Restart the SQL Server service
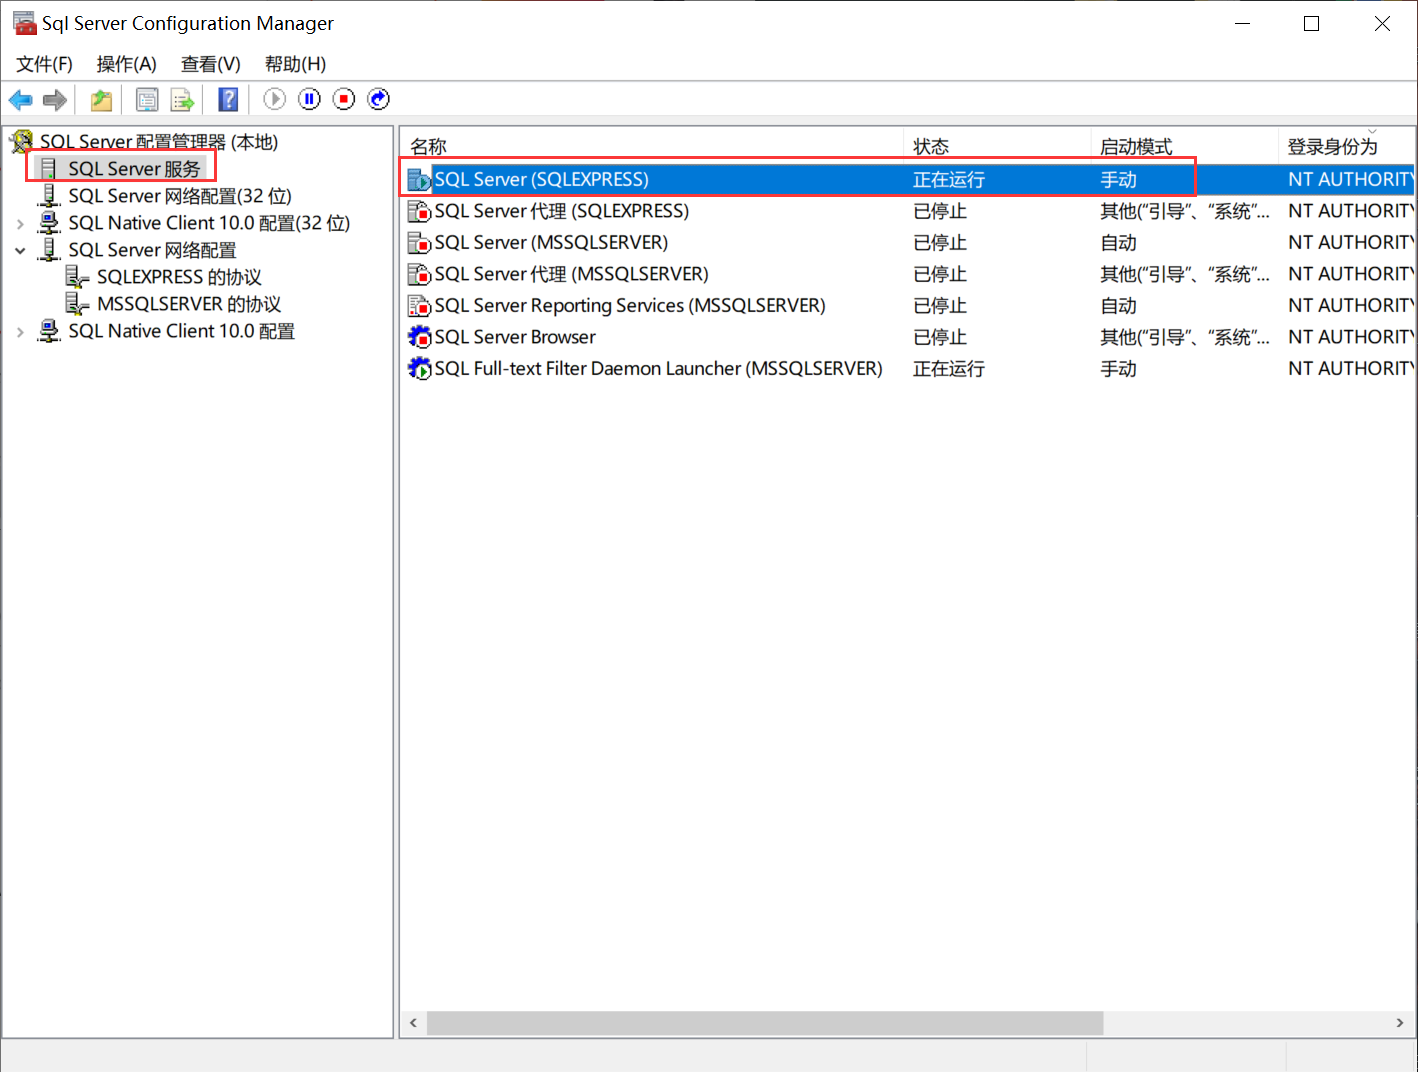Image resolution: width=1418 pixels, height=1072 pixels. coord(377,98)
